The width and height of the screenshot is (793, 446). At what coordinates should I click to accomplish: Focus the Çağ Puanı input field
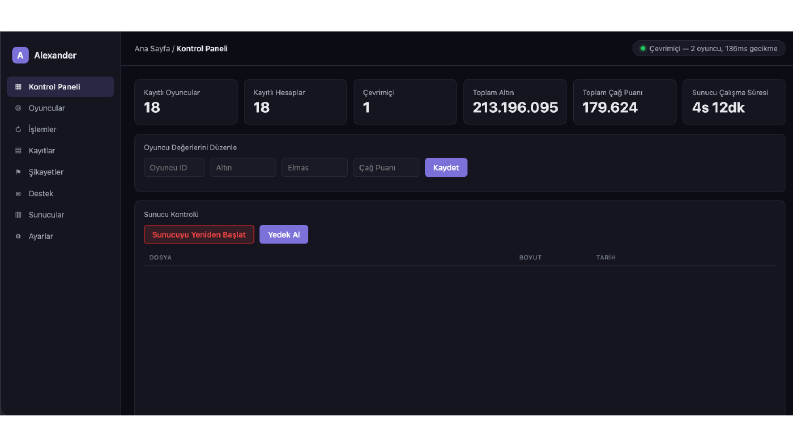pos(386,167)
